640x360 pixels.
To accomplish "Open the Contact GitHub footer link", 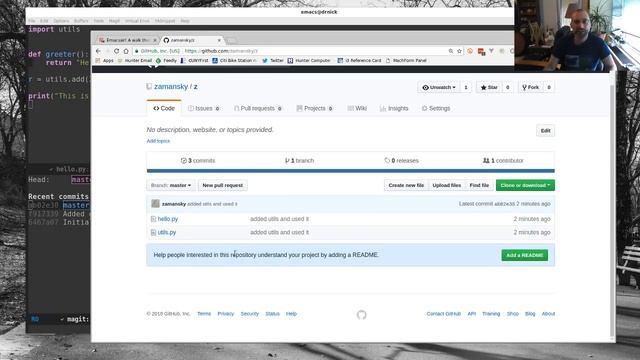I will 444,314.
